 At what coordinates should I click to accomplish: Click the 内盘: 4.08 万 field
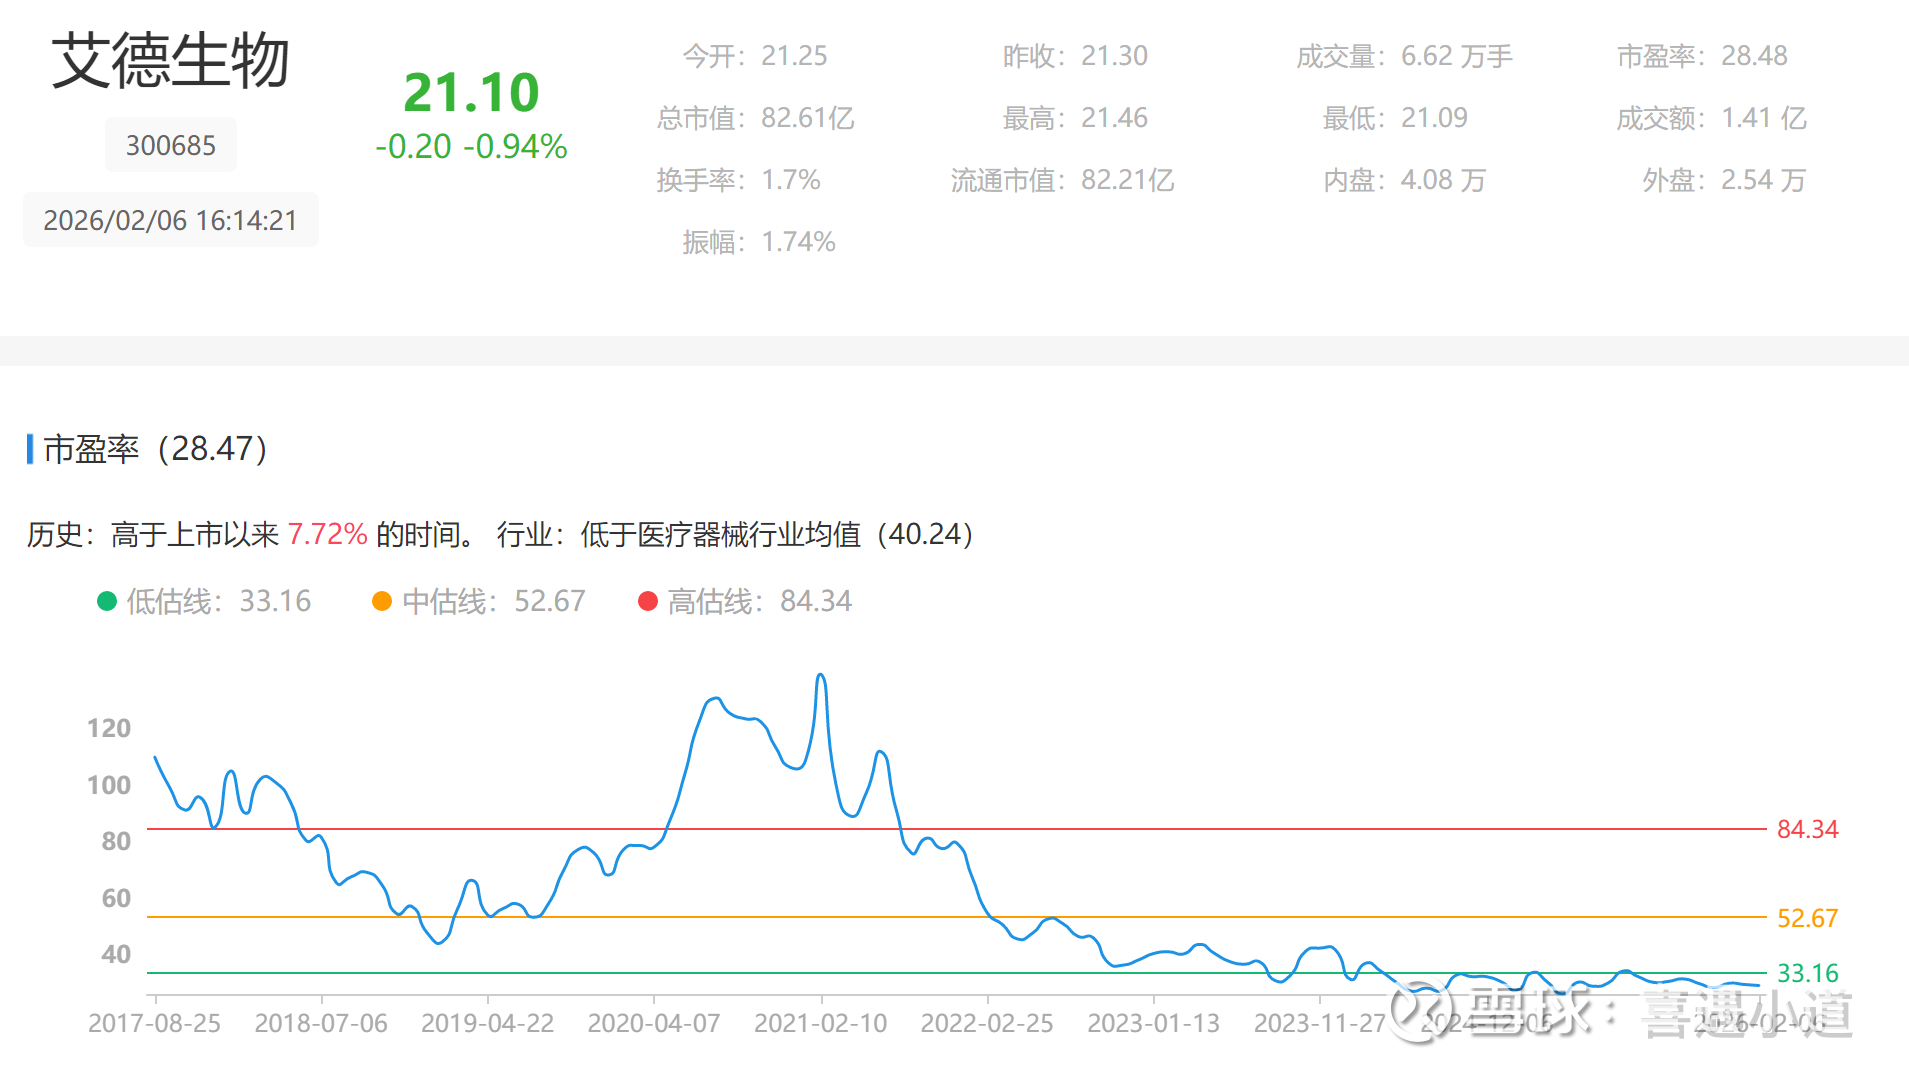1404,180
